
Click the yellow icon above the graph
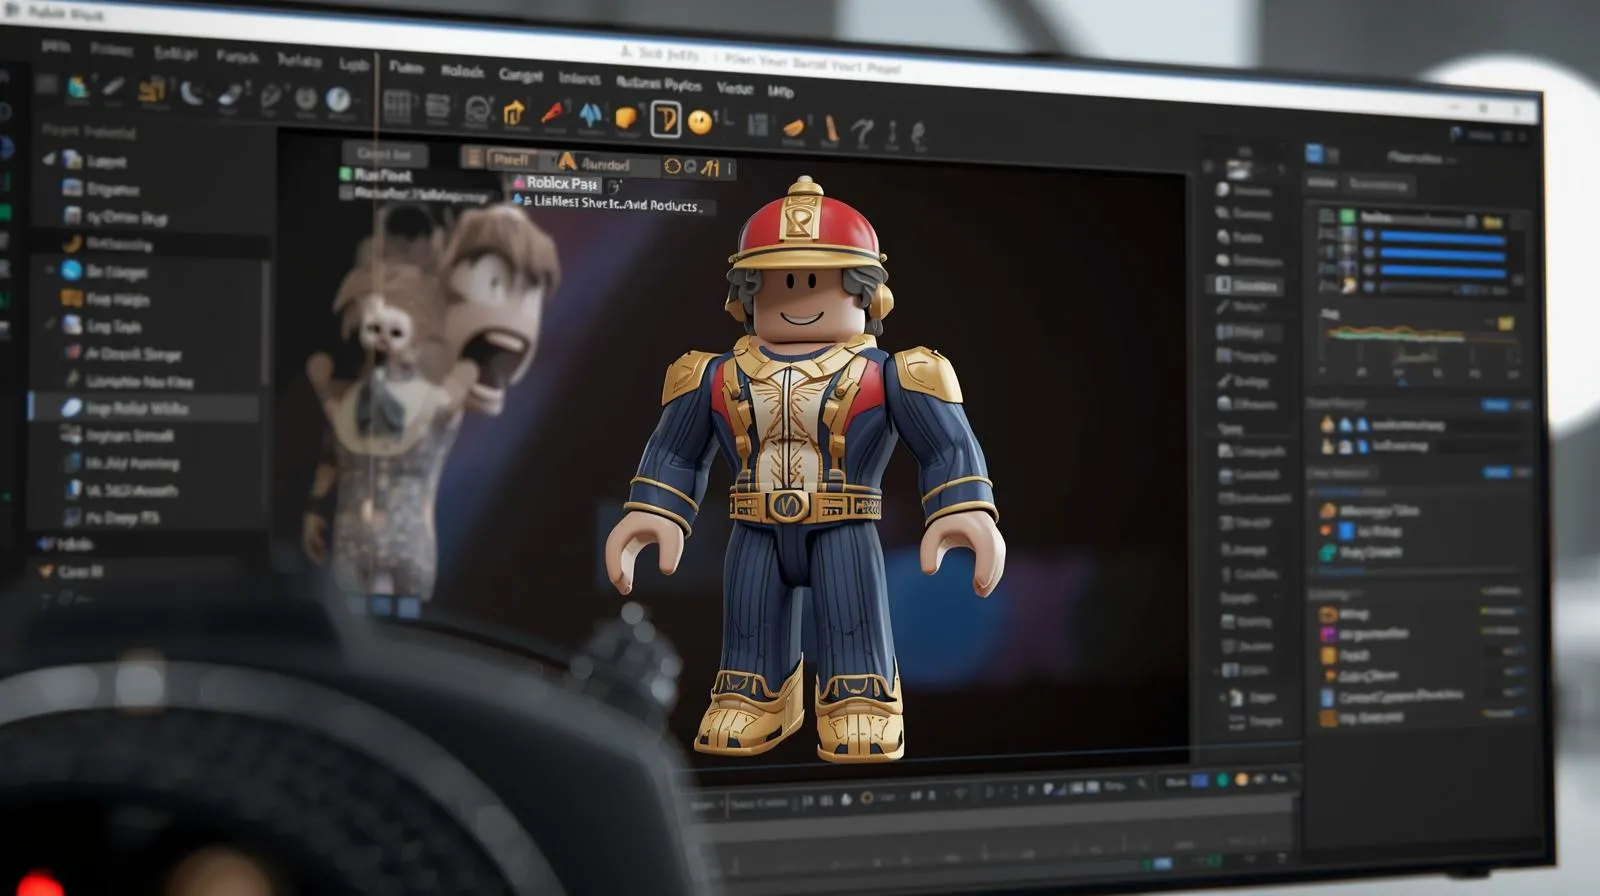(1506, 324)
